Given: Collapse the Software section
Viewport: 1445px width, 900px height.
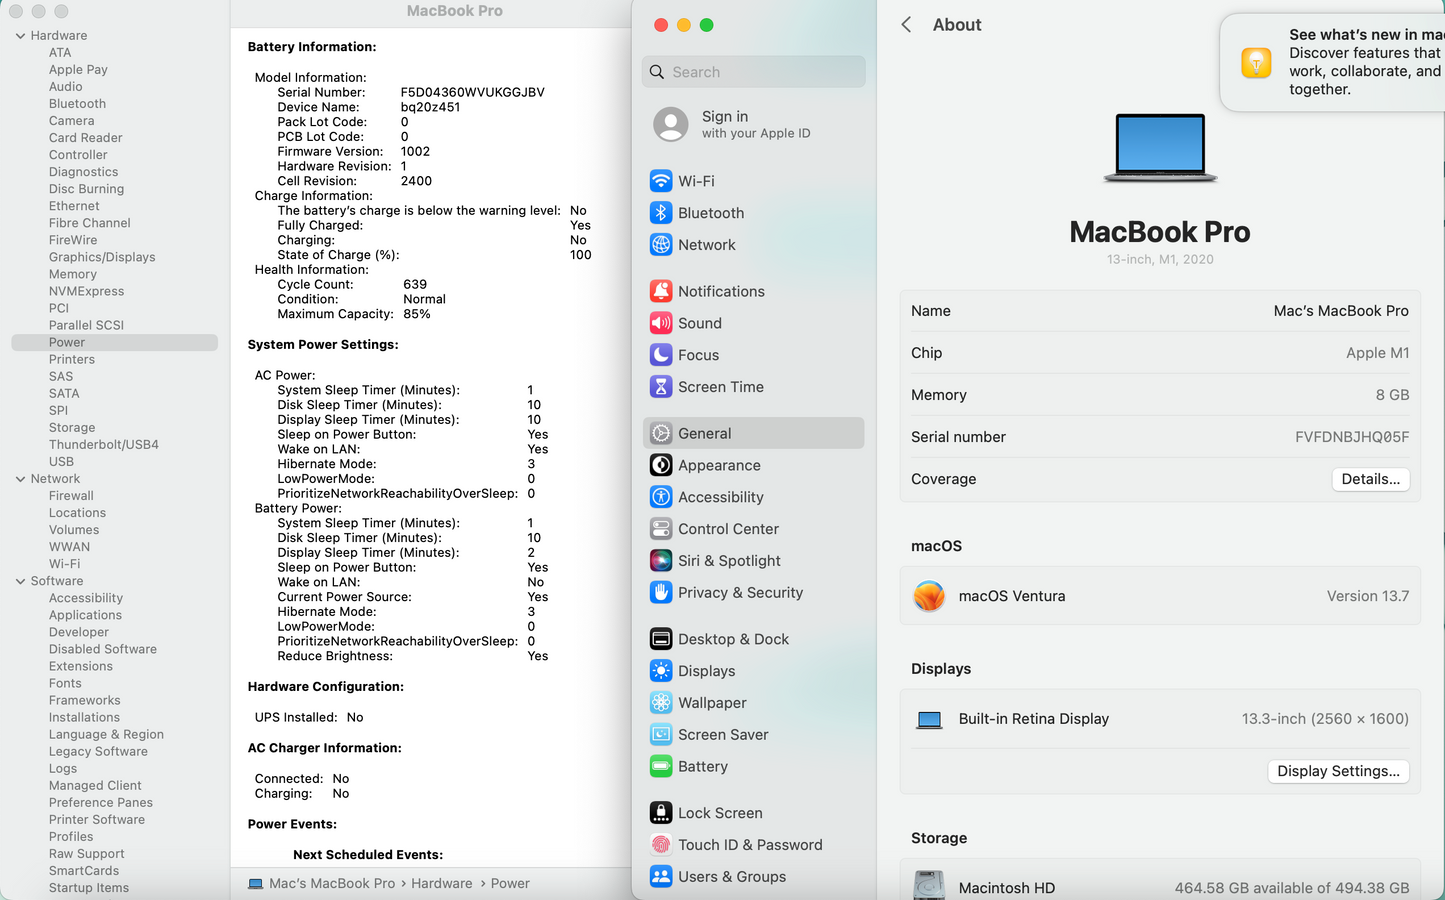Looking at the screenshot, I should tap(20, 581).
